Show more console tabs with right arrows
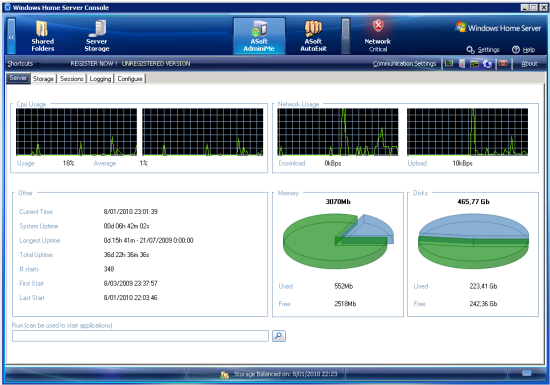 pyautogui.click(x=346, y=36)
